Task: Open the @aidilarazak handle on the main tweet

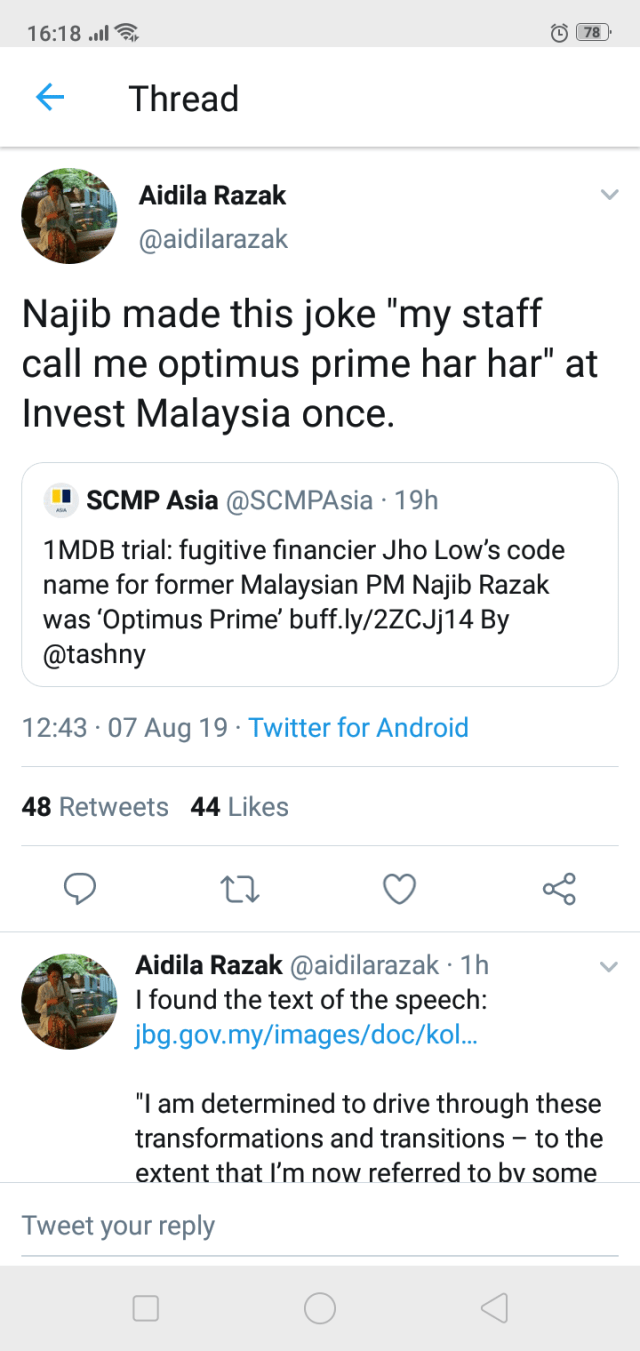Action: [213, 239]
